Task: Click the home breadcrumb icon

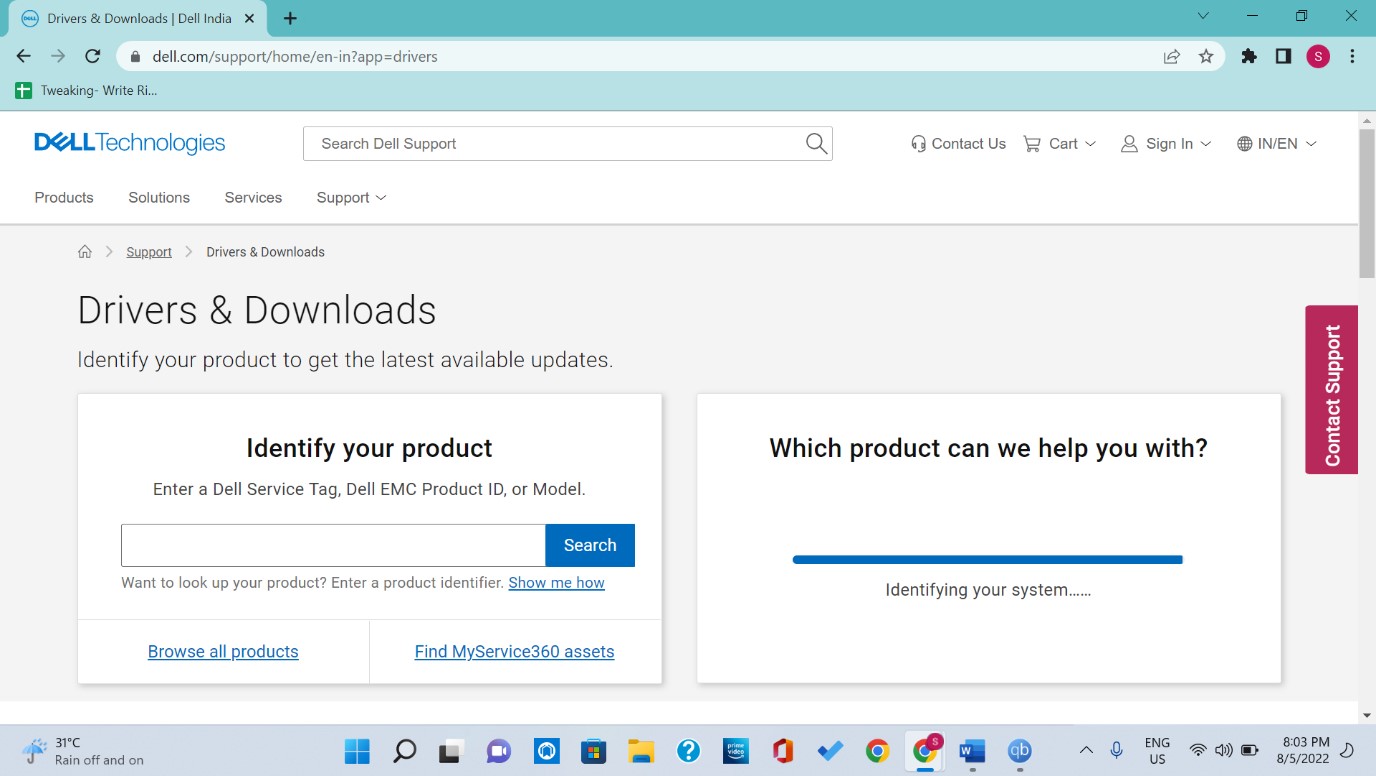Action: coord(85,252)
